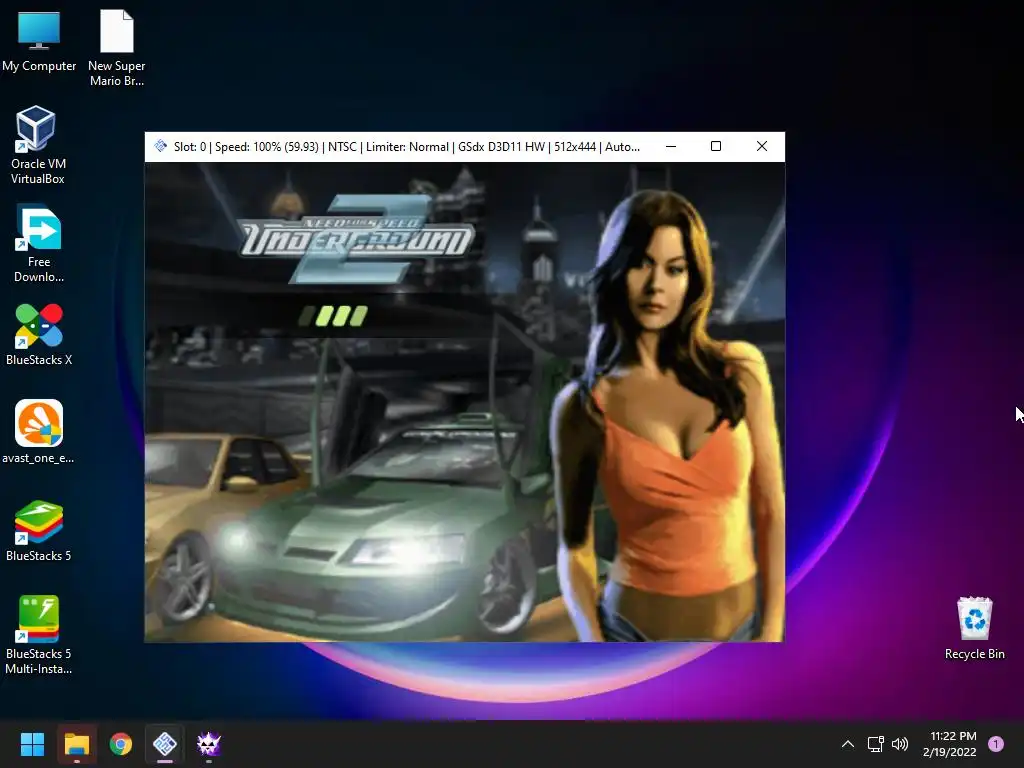The width and height of the screenshot is (1024, 768).
Task: Select the avast_one_e... installer icon
Action: [x=39, y=432]
